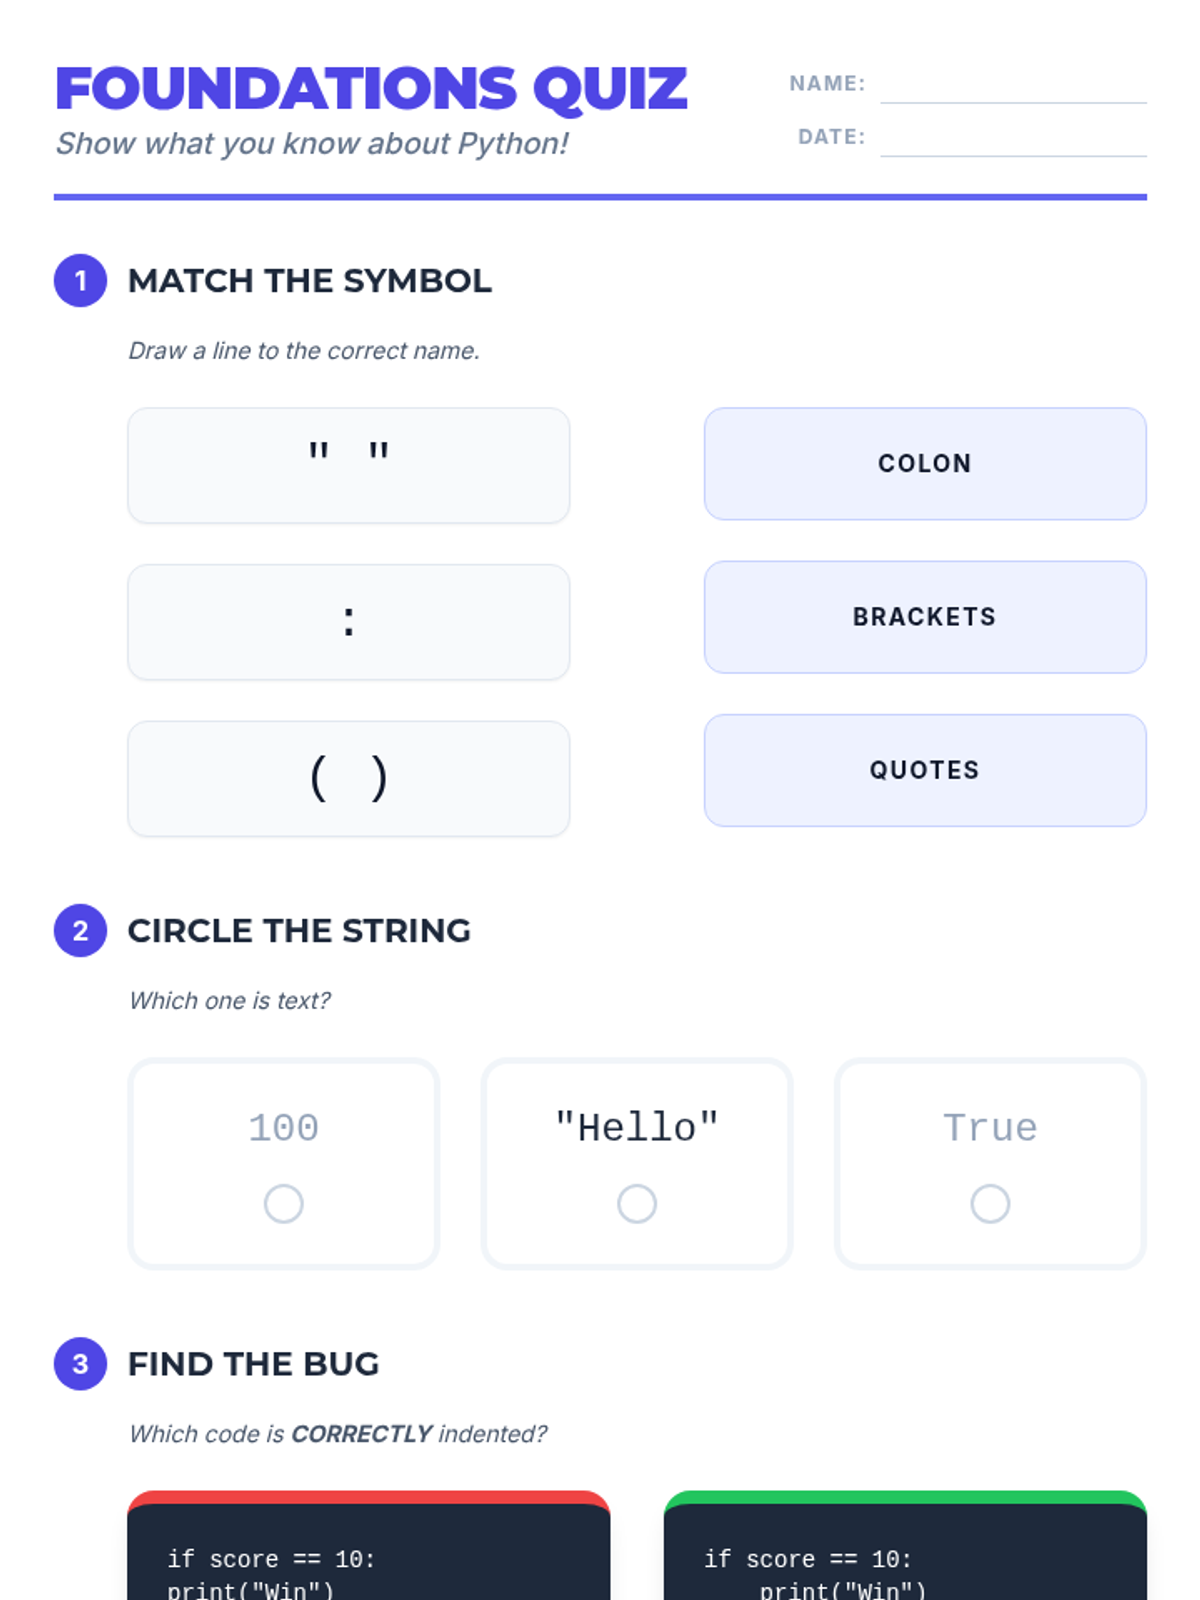Choose the COLON answer box
1200x1600 pixels.
[925, 464]
